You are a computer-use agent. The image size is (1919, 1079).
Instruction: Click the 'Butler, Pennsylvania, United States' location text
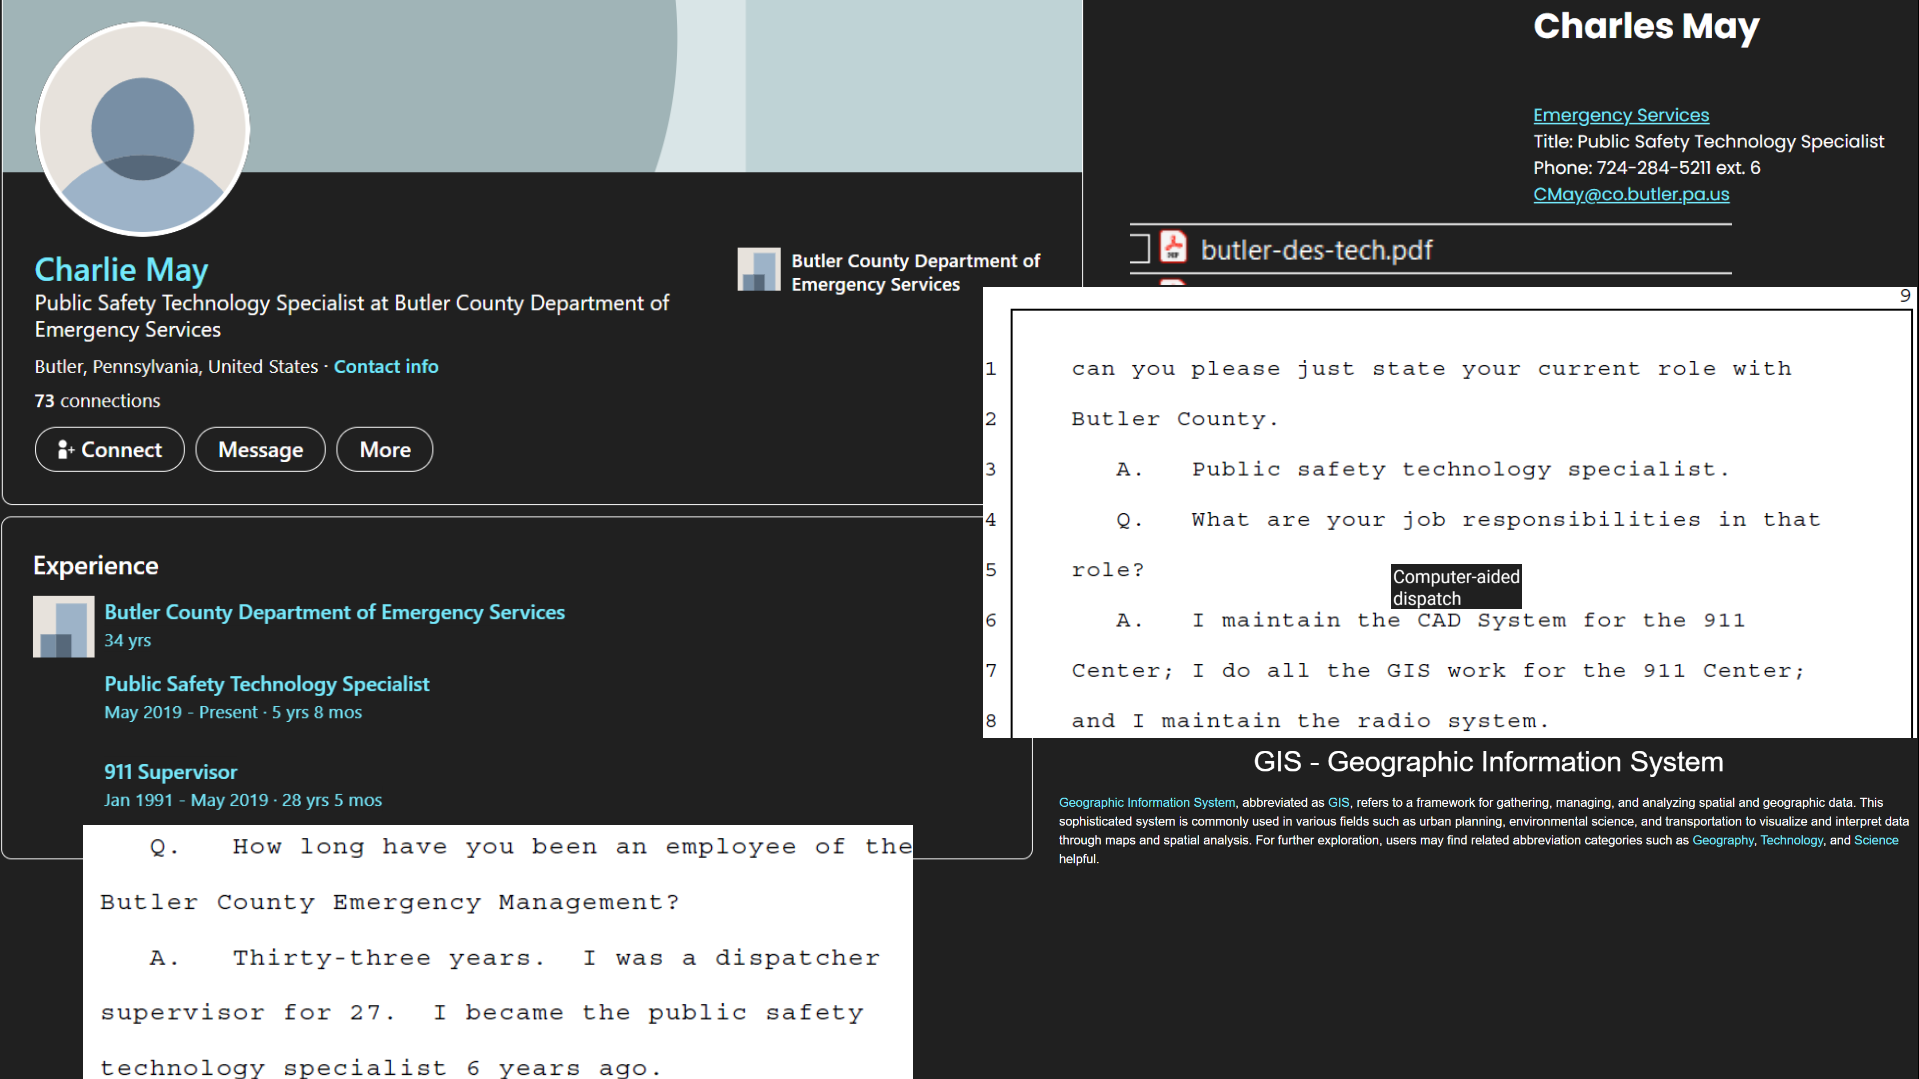click(176, 366)
